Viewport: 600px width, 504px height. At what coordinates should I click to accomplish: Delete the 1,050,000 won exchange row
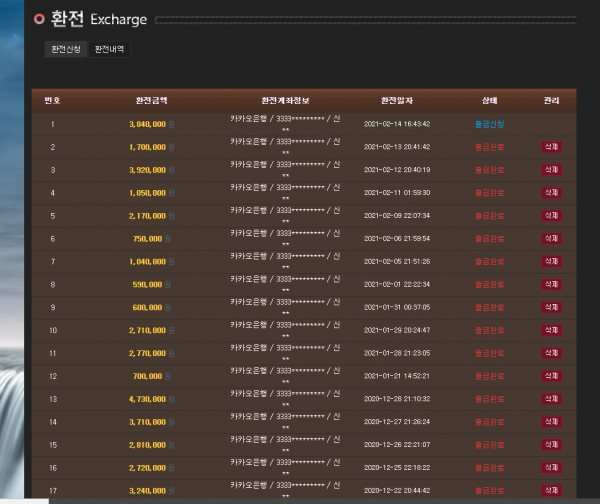point(551,193)
